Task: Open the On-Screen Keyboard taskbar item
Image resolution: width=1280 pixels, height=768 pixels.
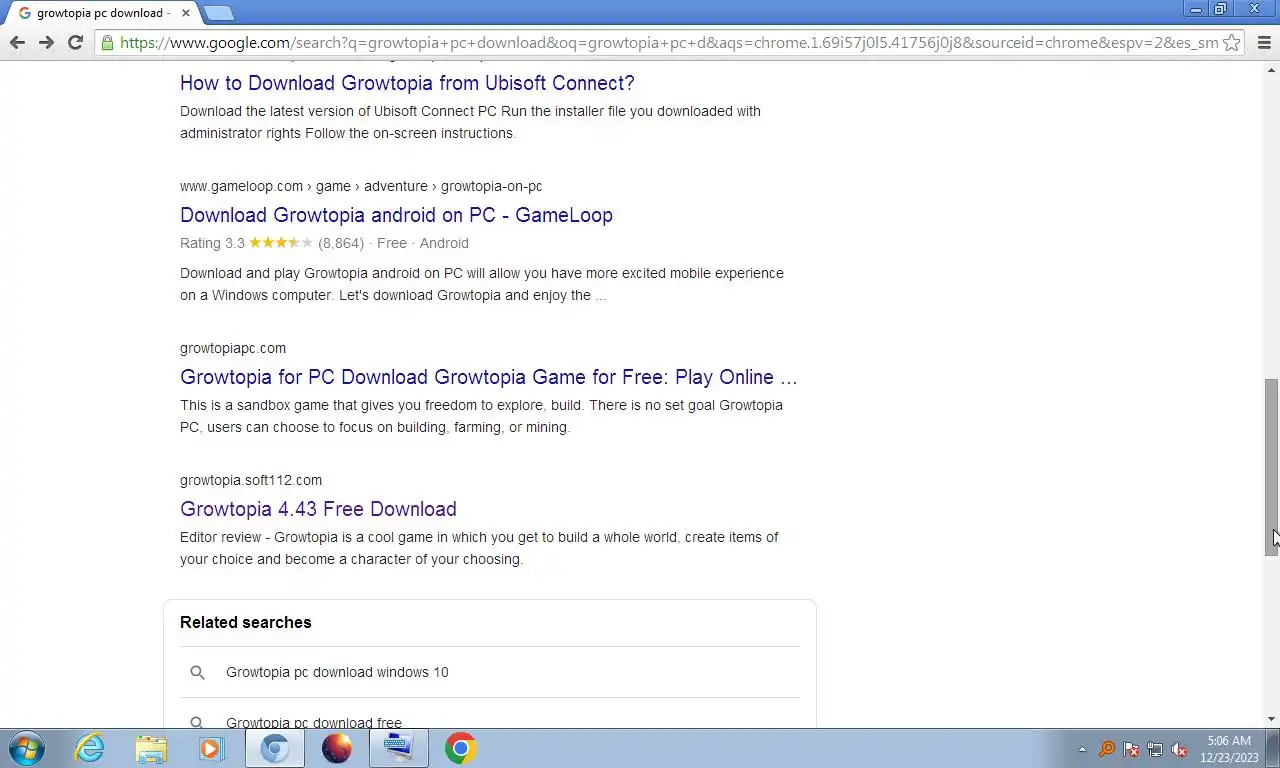Action: pos(398,748)
